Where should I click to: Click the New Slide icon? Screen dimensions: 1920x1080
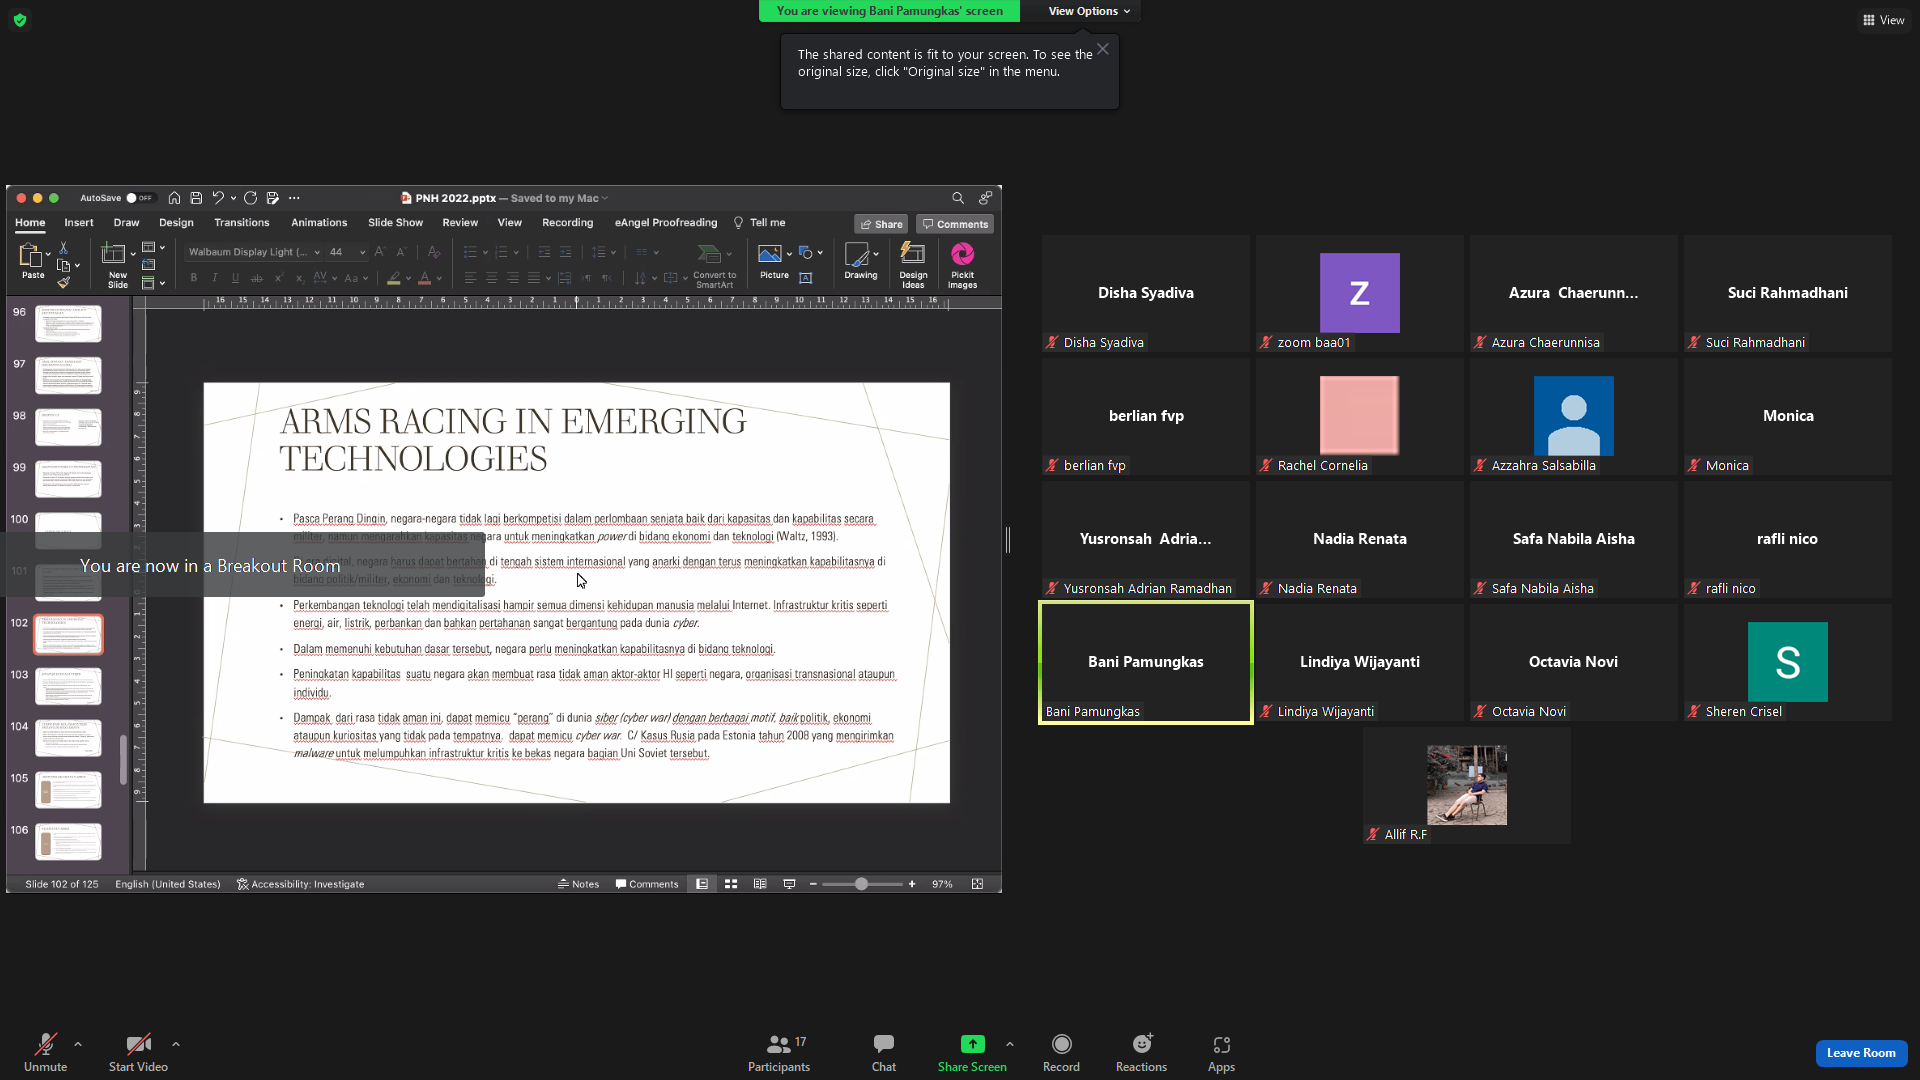114,254
